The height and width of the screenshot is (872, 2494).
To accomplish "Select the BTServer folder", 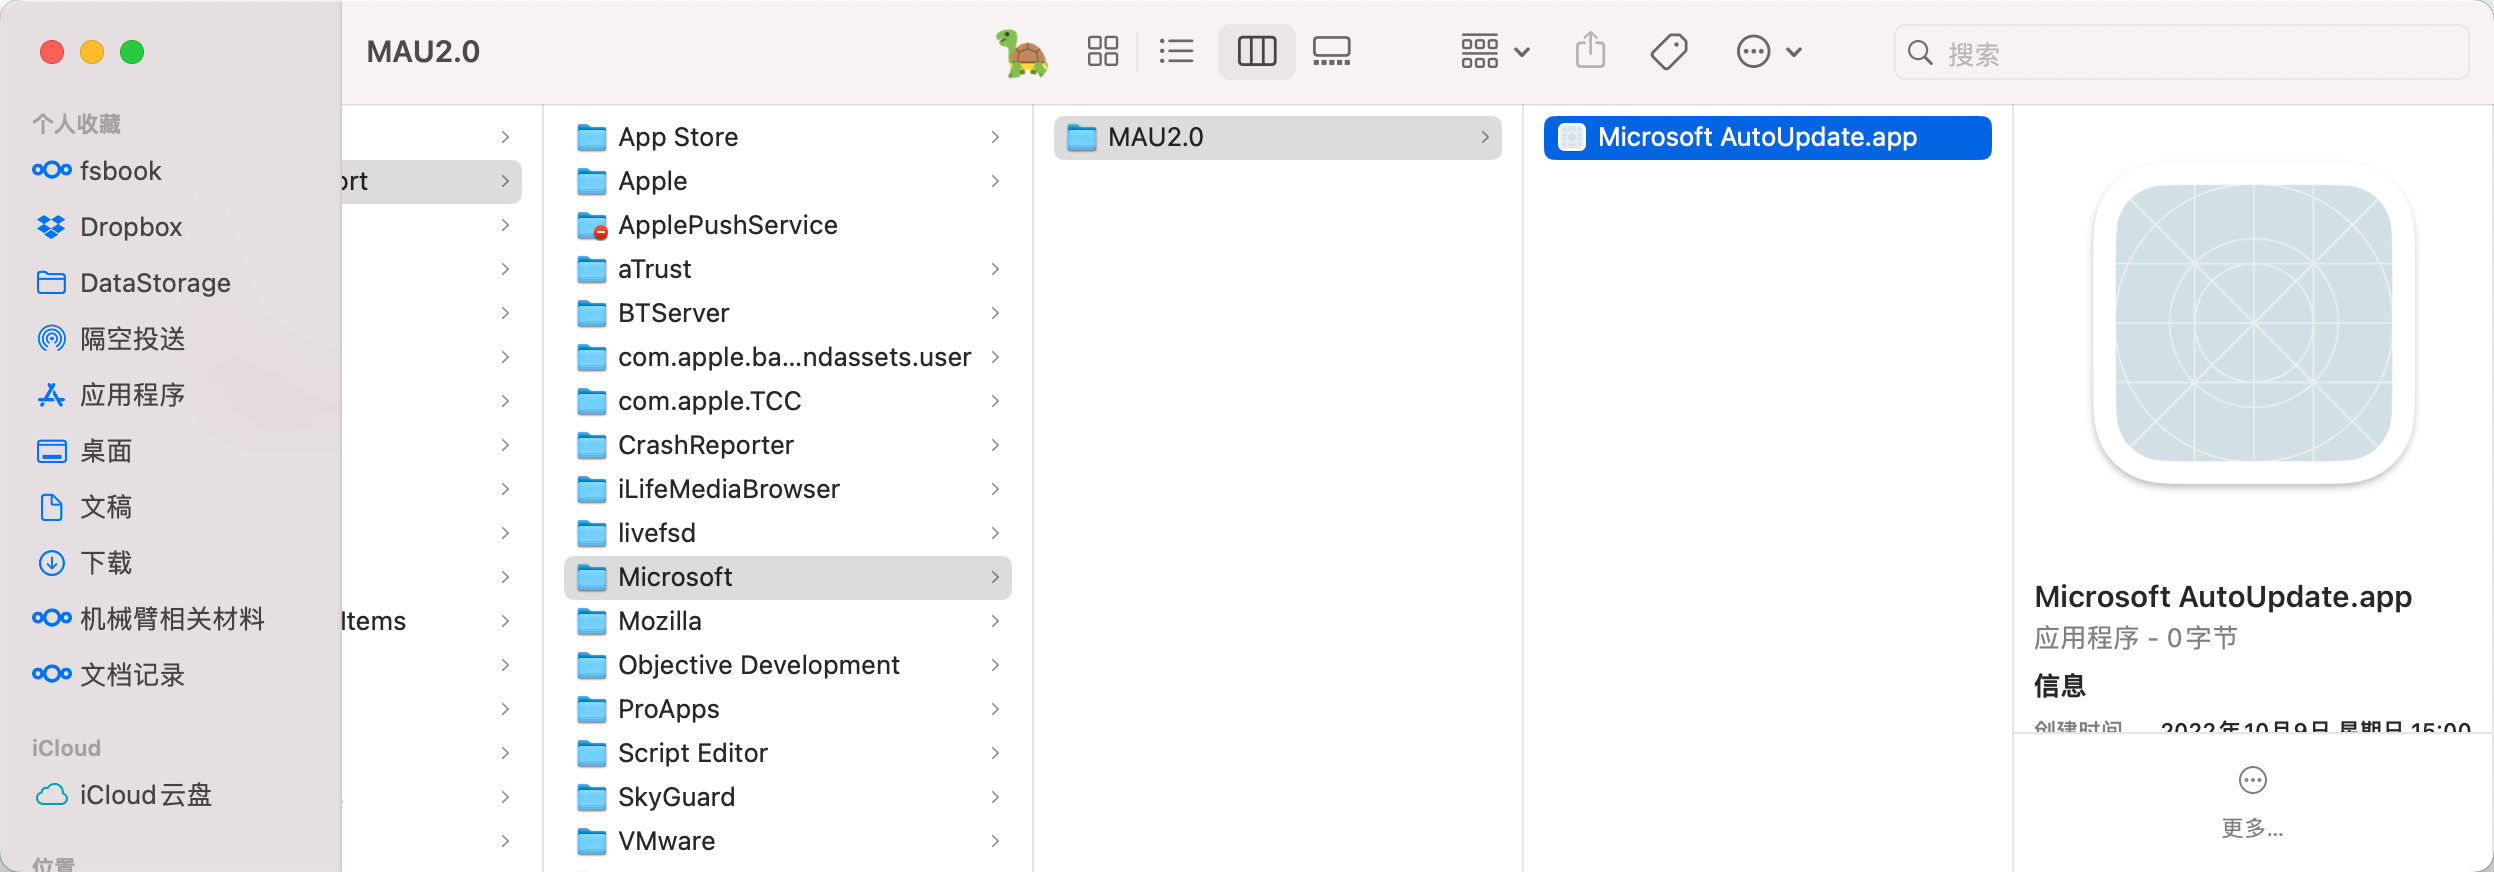I will 788,313.
